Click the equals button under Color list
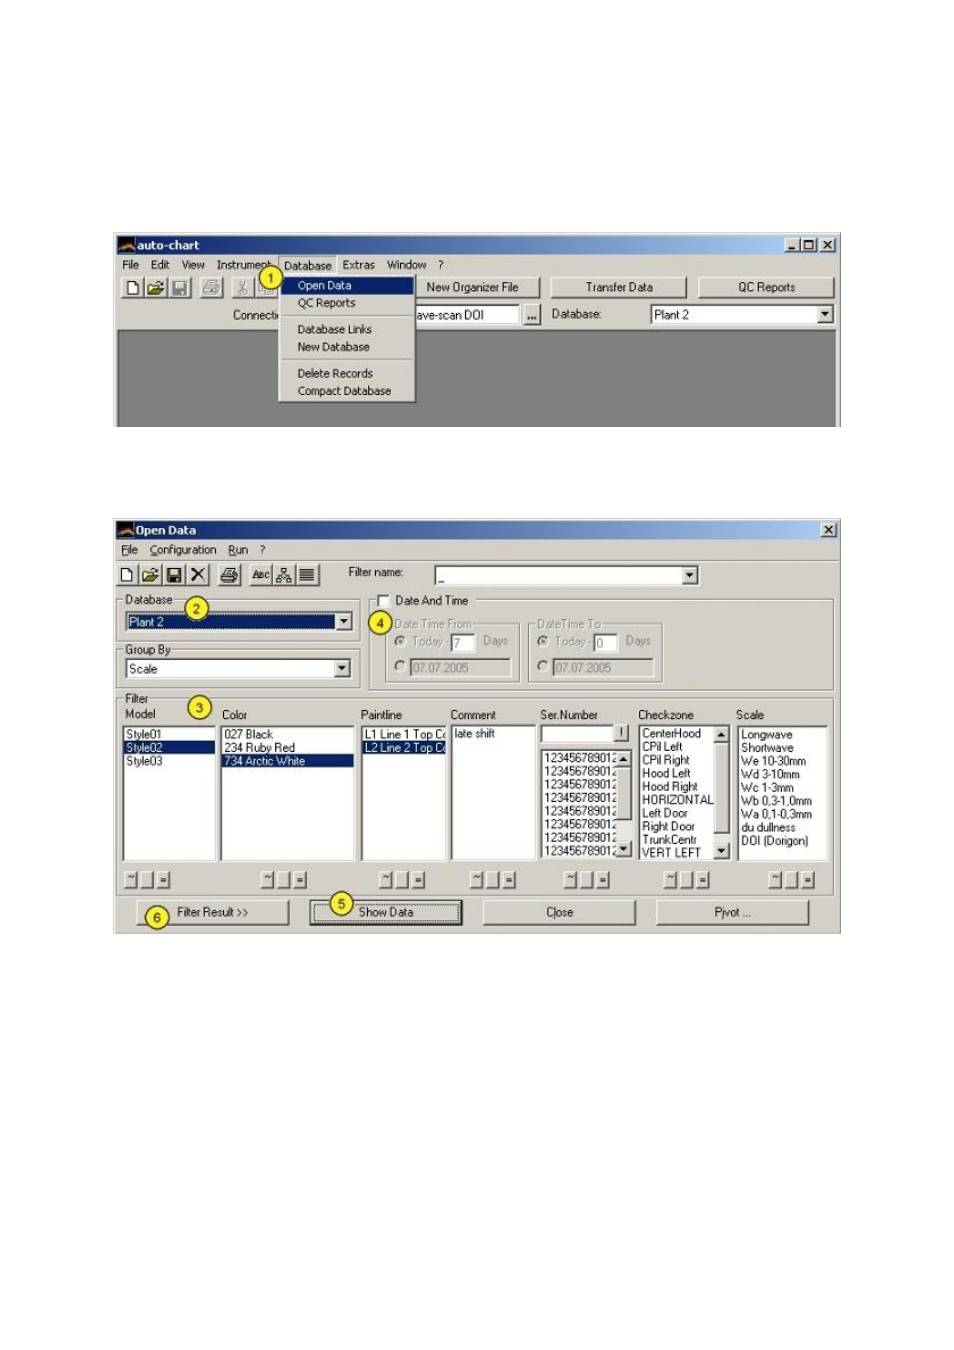 (300, 879)
